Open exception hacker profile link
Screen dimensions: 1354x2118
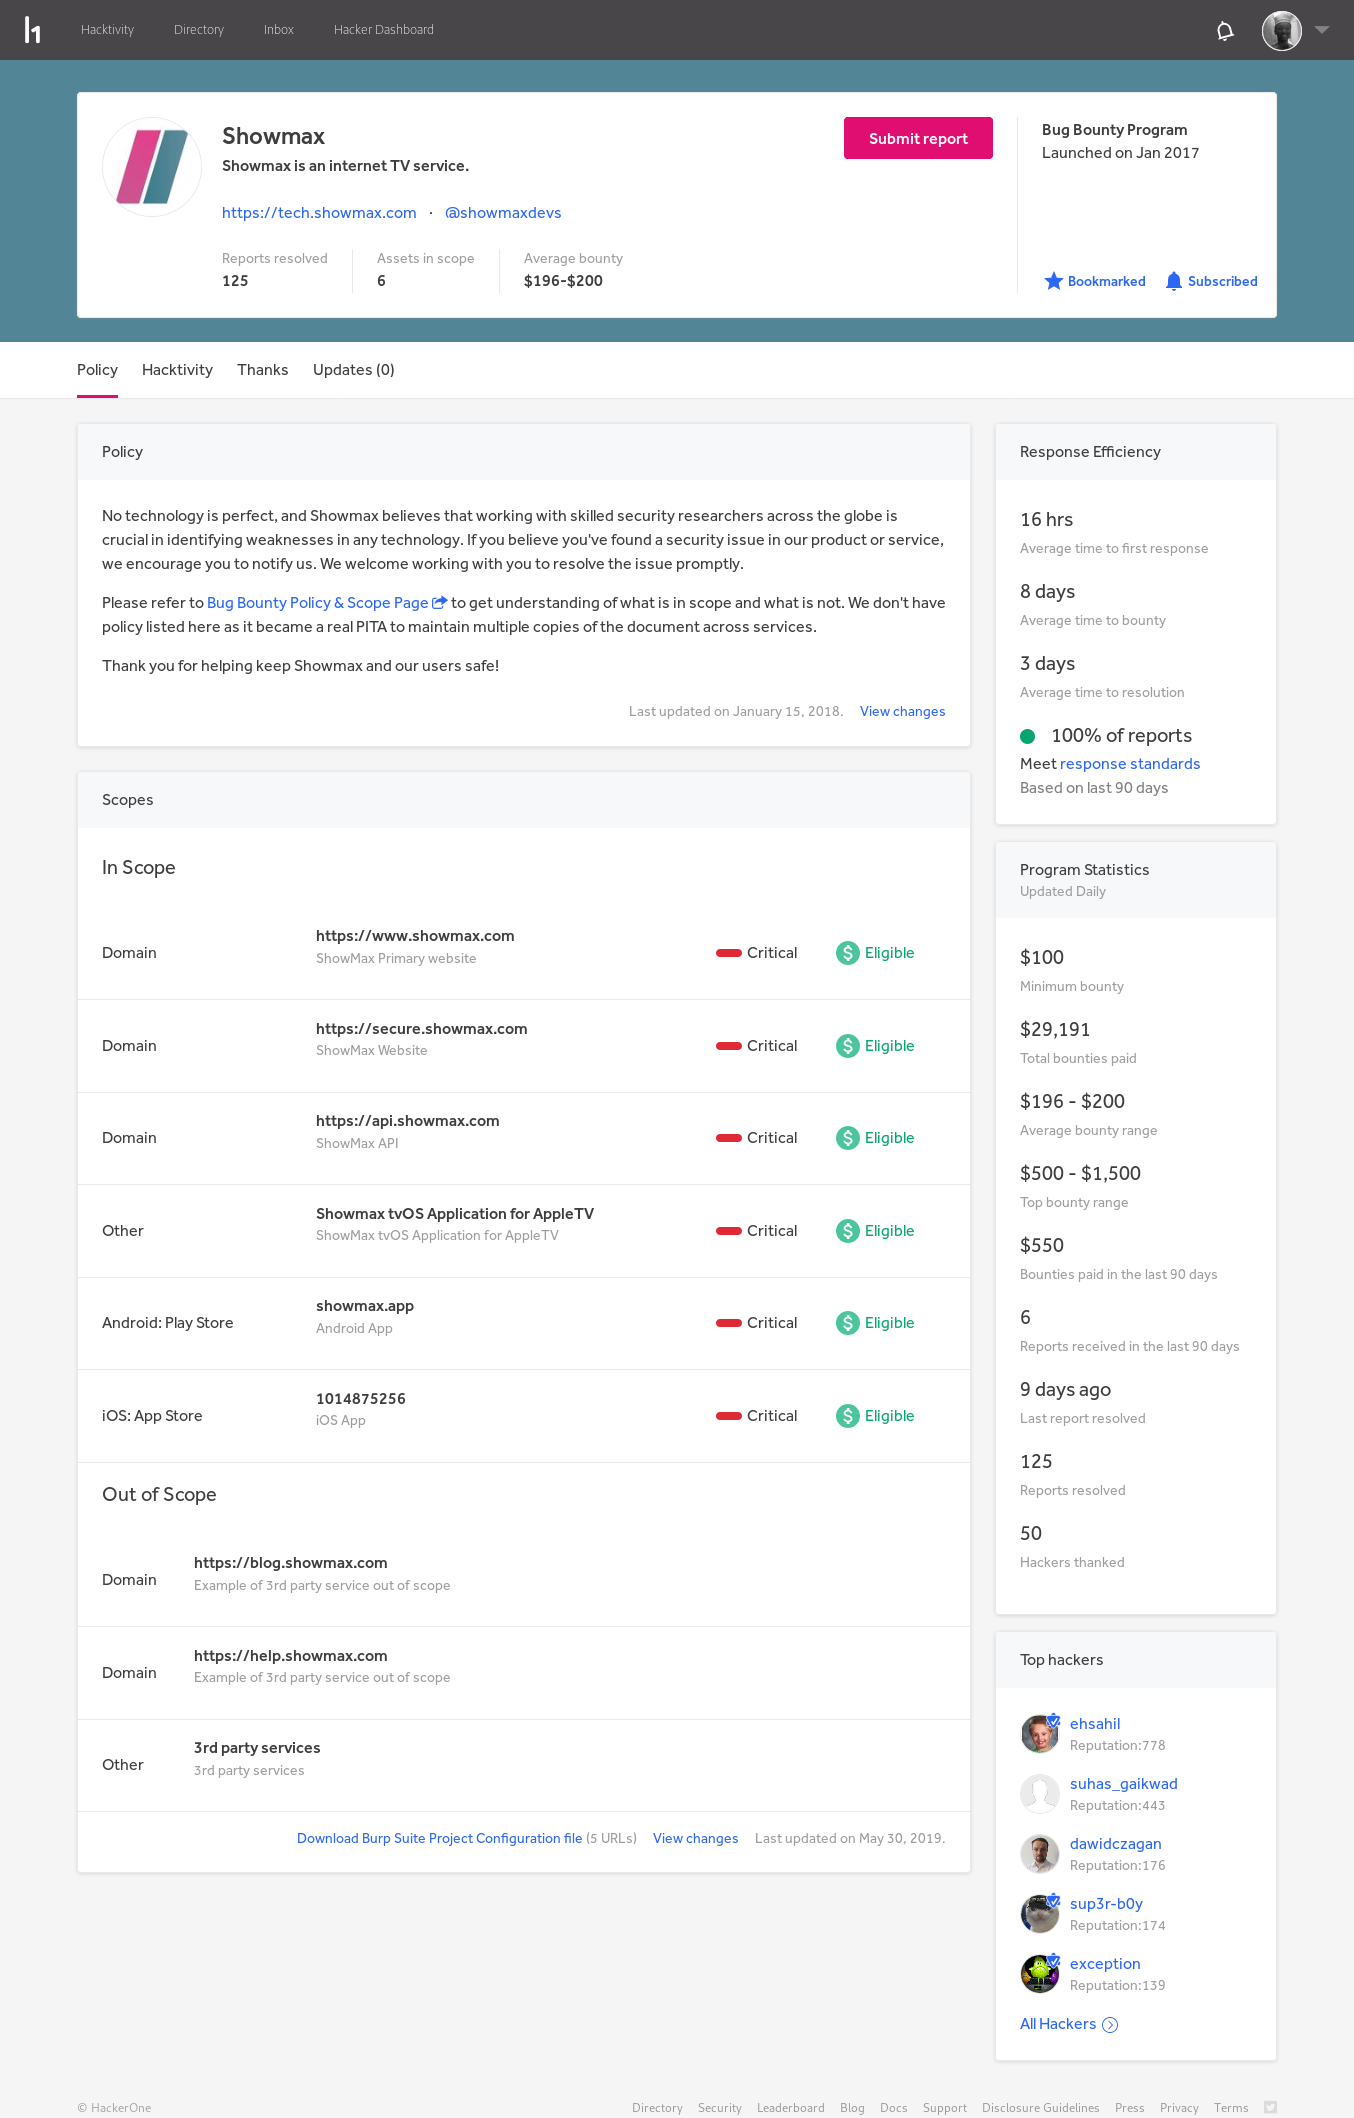pos(1105,1964)
